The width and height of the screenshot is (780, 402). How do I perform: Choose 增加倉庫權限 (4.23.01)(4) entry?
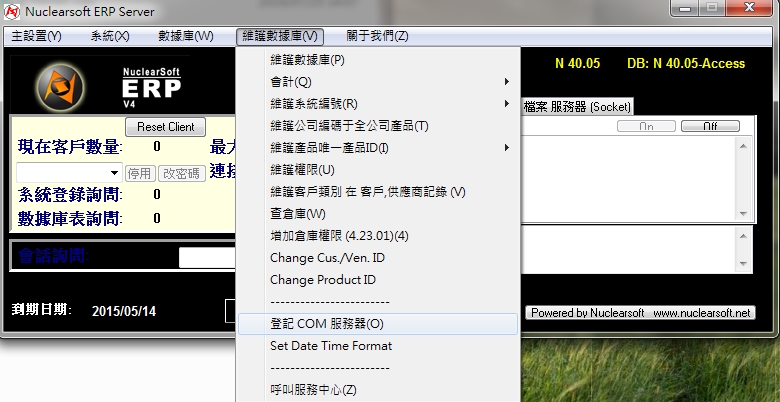point(378,235)
